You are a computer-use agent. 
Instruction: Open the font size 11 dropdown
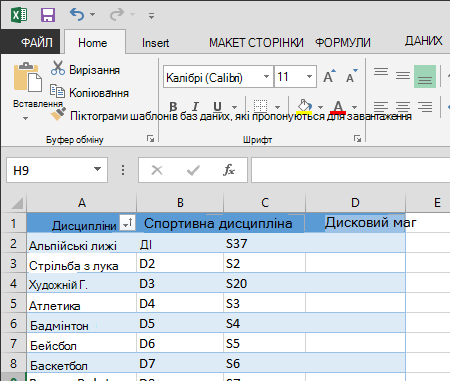pyautogui.click(x=309, y=77)
